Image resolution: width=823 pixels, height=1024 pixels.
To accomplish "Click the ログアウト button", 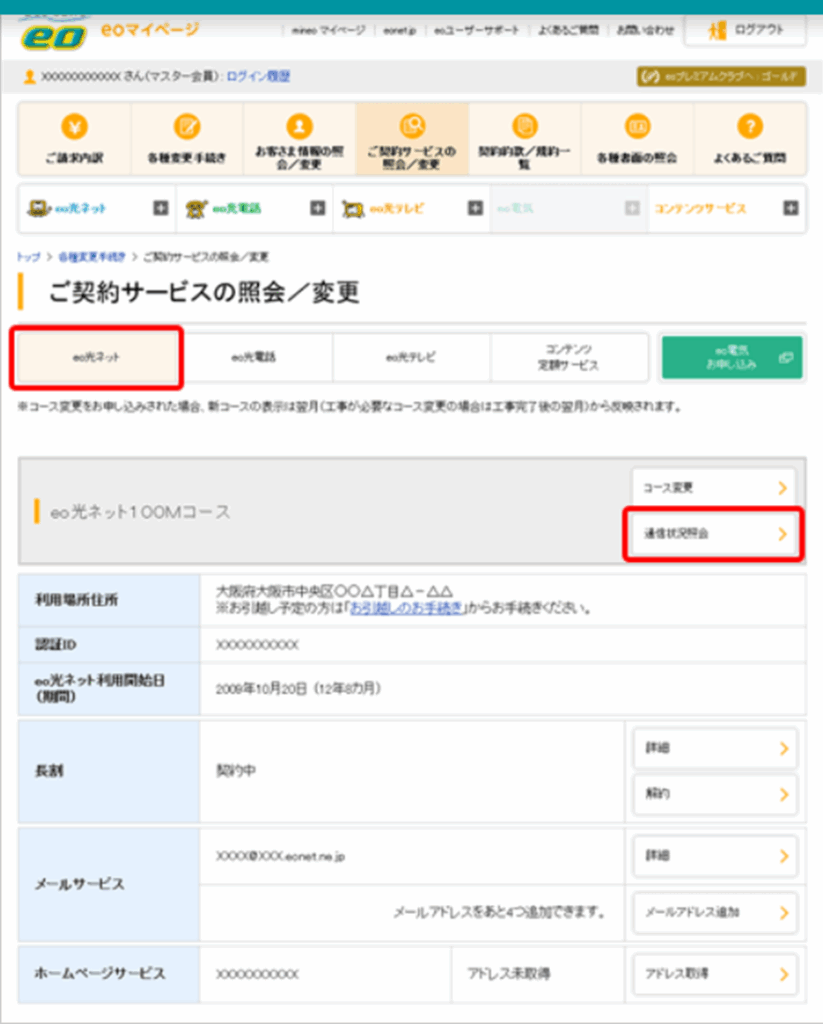I will (x=745, y=30).
